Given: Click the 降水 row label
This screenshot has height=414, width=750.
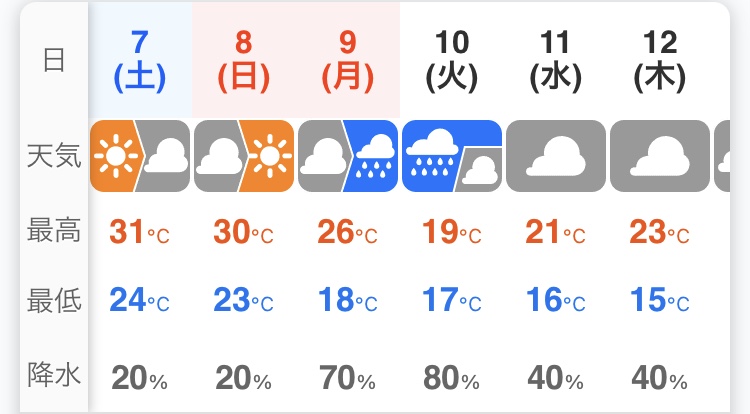Looking at the screenshot, I should tap(54, 374).
